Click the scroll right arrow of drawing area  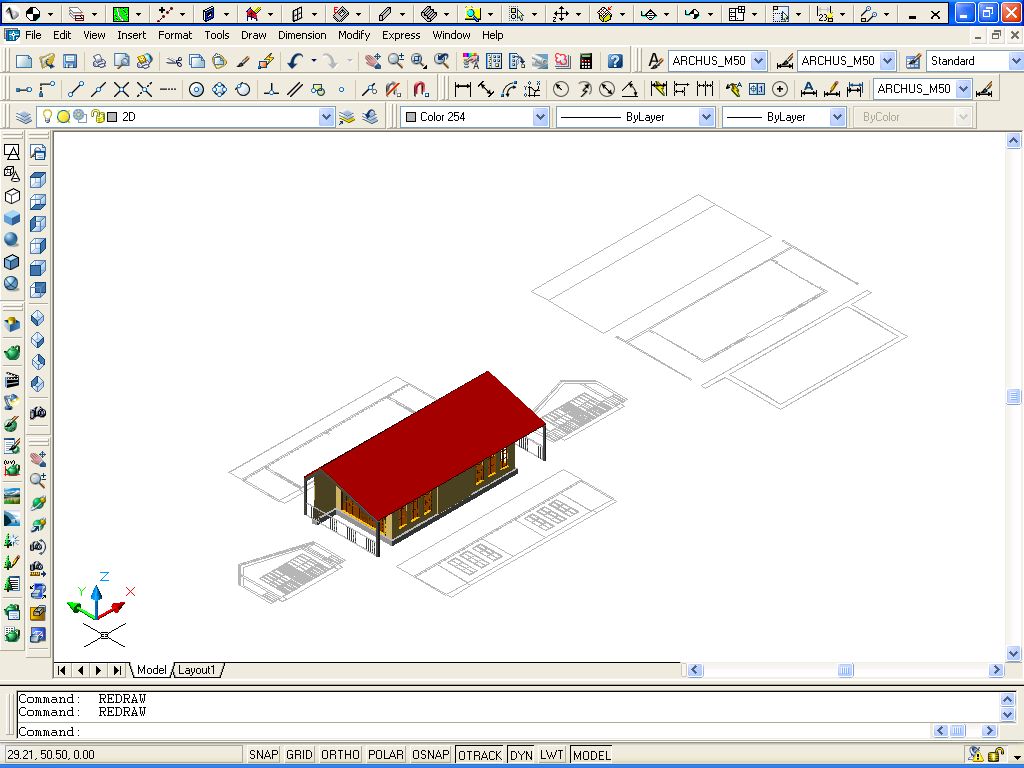pyautogui.click(x=996, y=670)
